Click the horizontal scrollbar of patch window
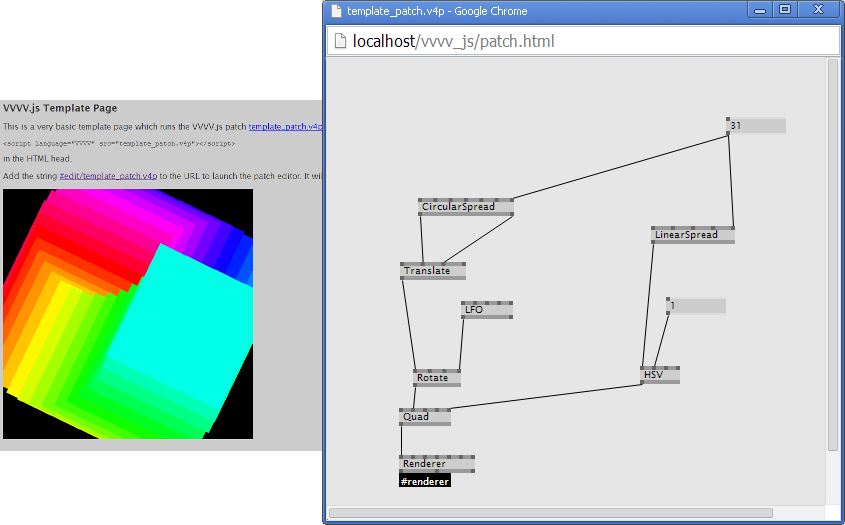 [551, 513]
